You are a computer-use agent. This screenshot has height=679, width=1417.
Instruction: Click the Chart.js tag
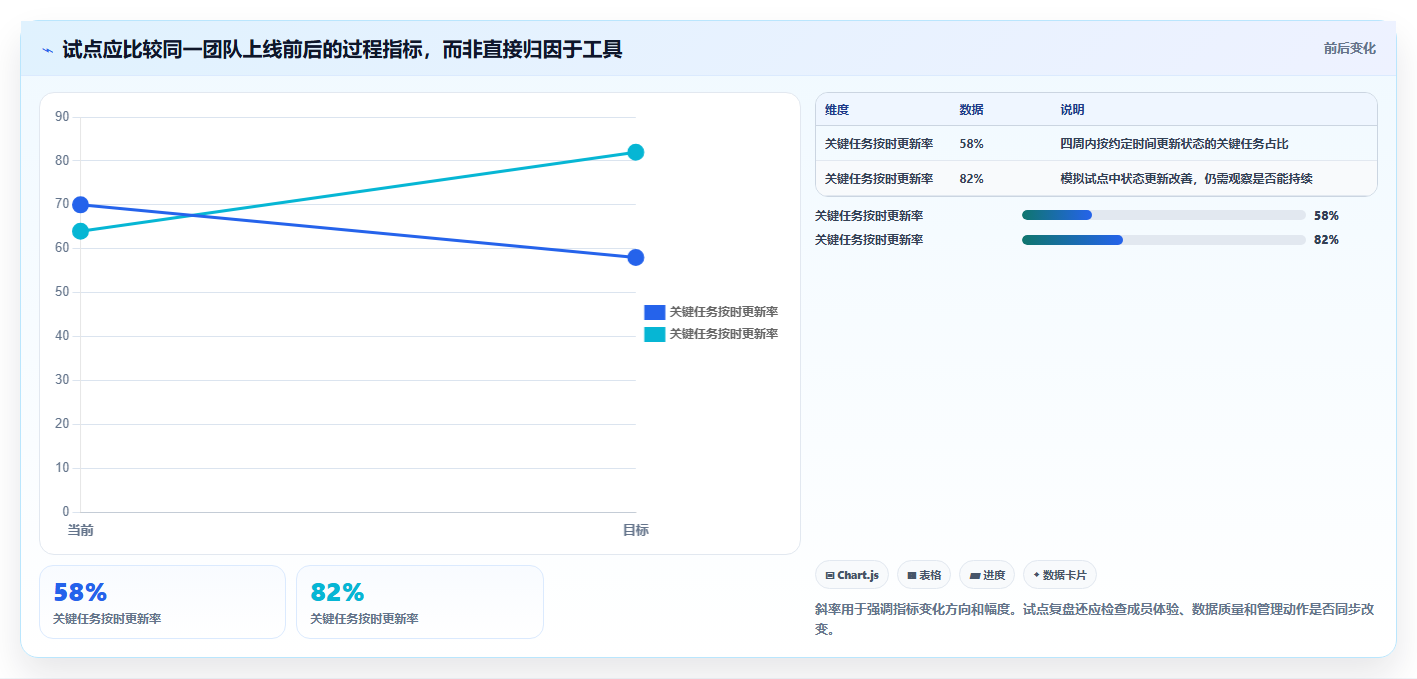click(x=852, y=575)
